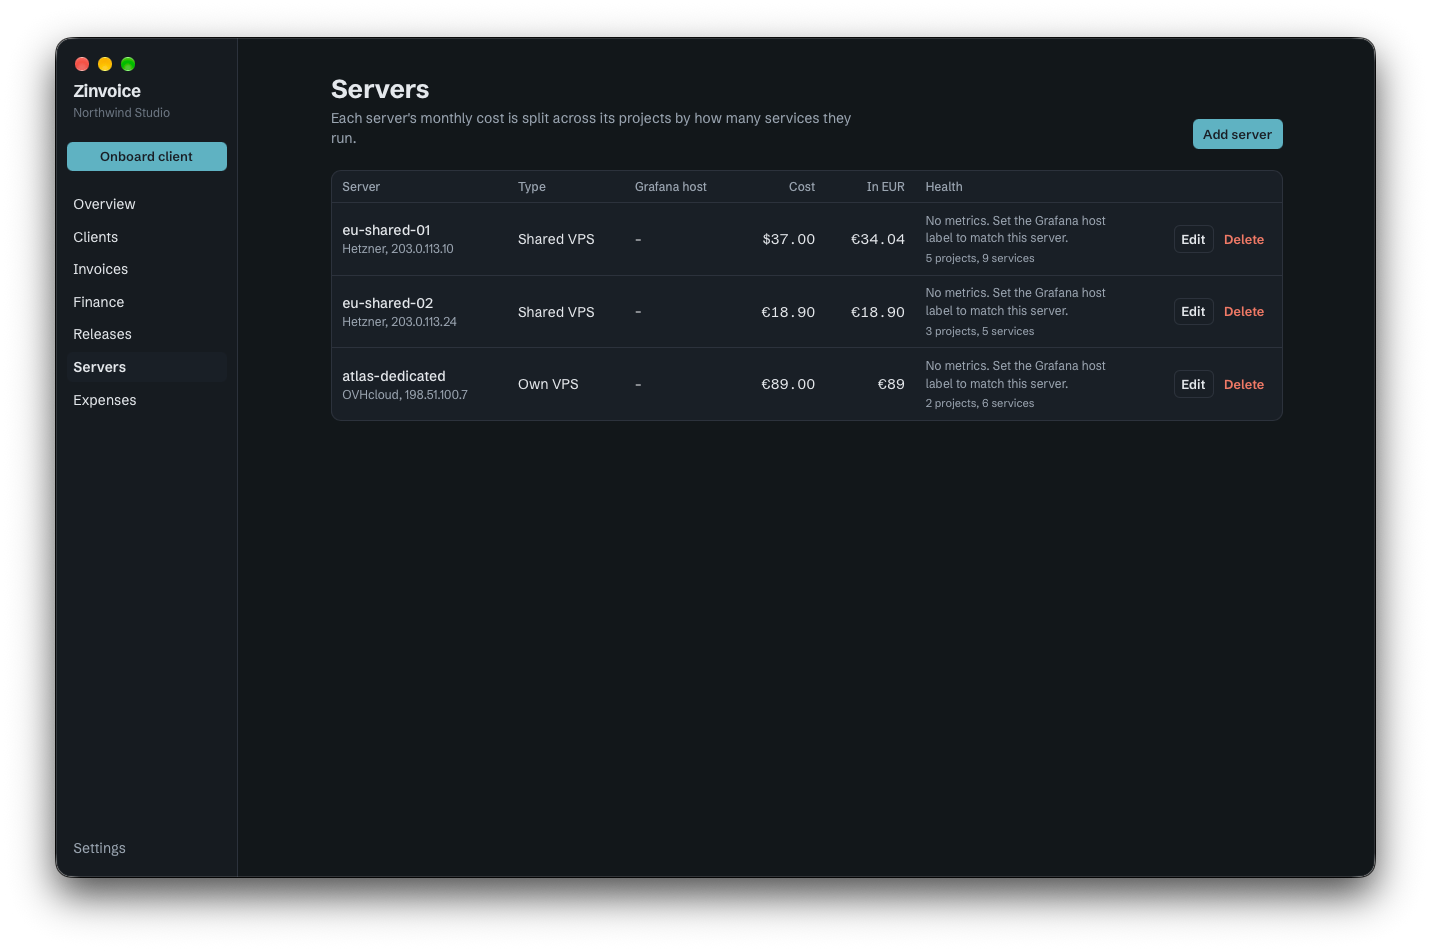The width and height of the screenshot is (1431, 951).
Task: Click the Northwind Studio label
Action: tap(122, 113)
